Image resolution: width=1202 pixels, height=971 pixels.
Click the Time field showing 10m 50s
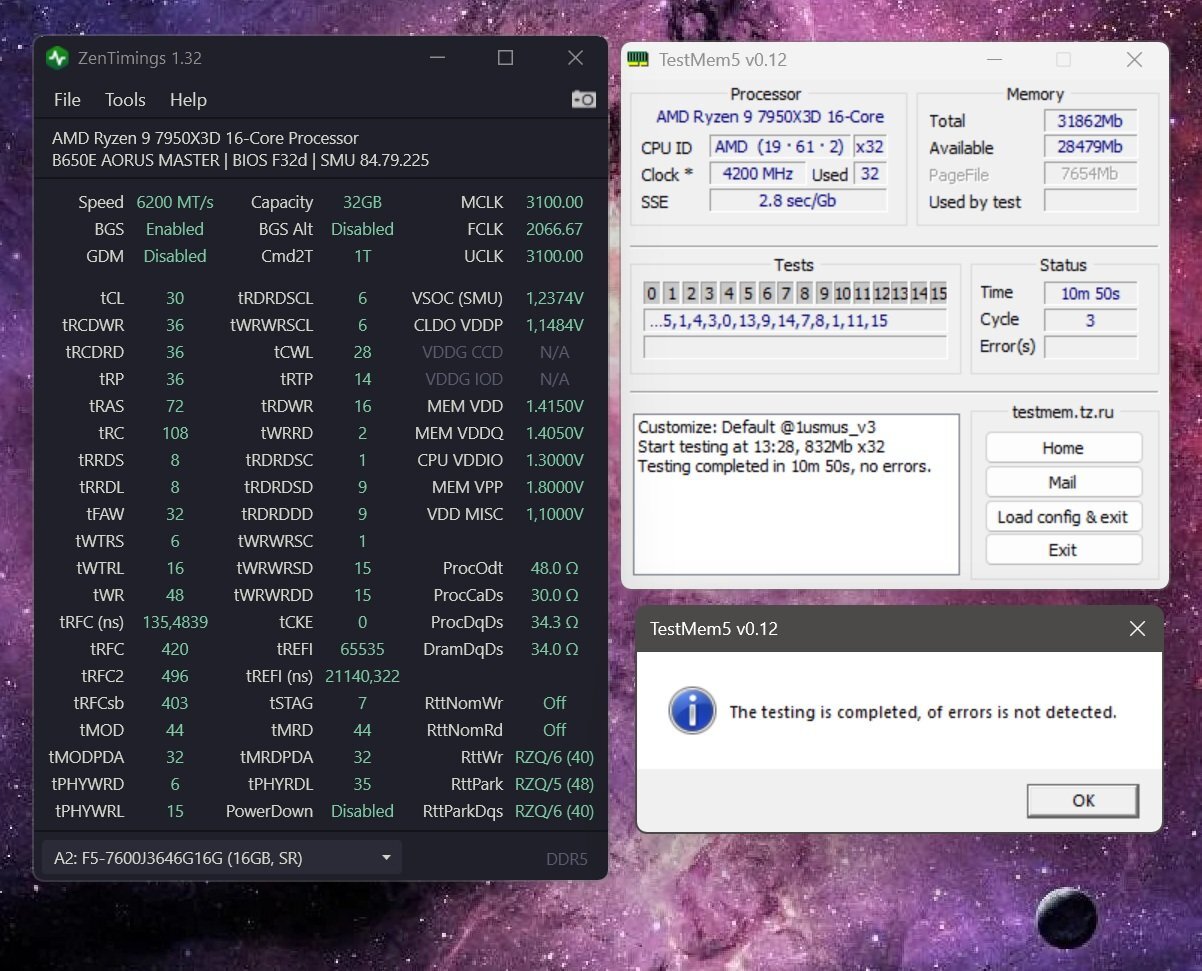coord(1091,293)
